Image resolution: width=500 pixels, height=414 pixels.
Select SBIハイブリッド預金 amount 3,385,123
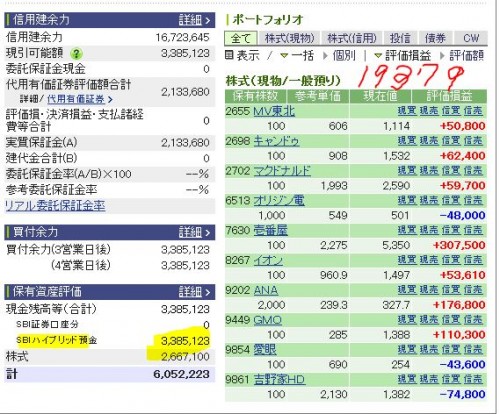tap(185, 341)
